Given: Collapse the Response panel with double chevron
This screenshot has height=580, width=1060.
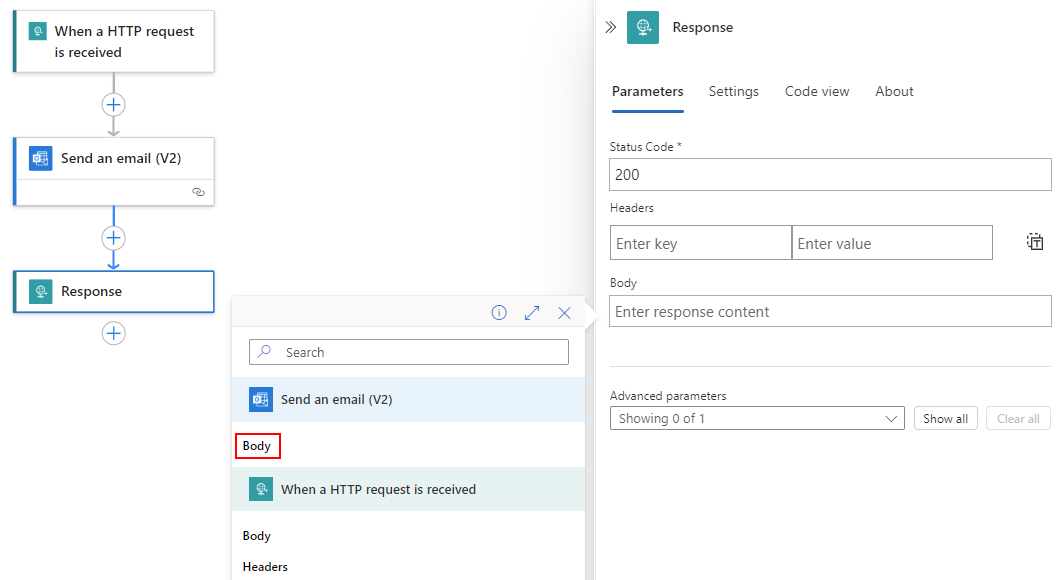Looking at the screenshot, I should 611,27.
